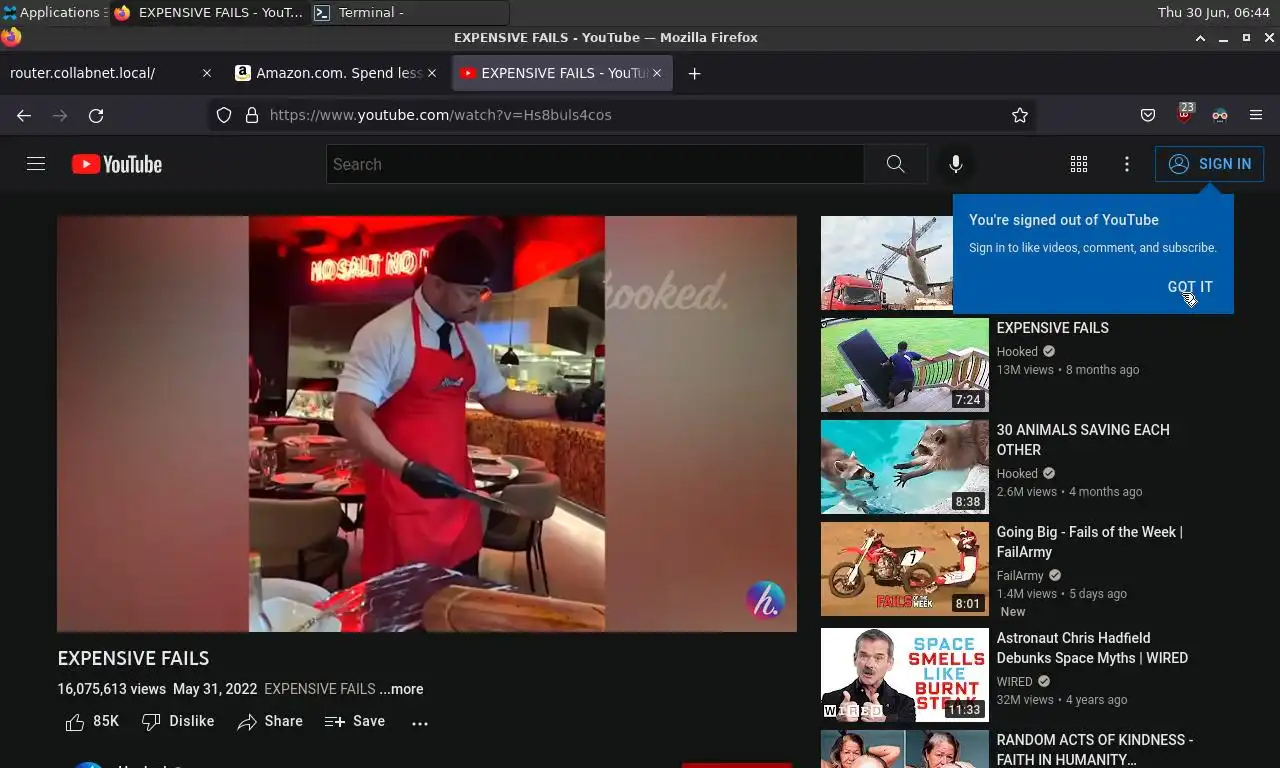Dismiss the popup with GOT IT
Image resolution: width=1280 pixels, height=768 pixels.
pos(1190,287)
